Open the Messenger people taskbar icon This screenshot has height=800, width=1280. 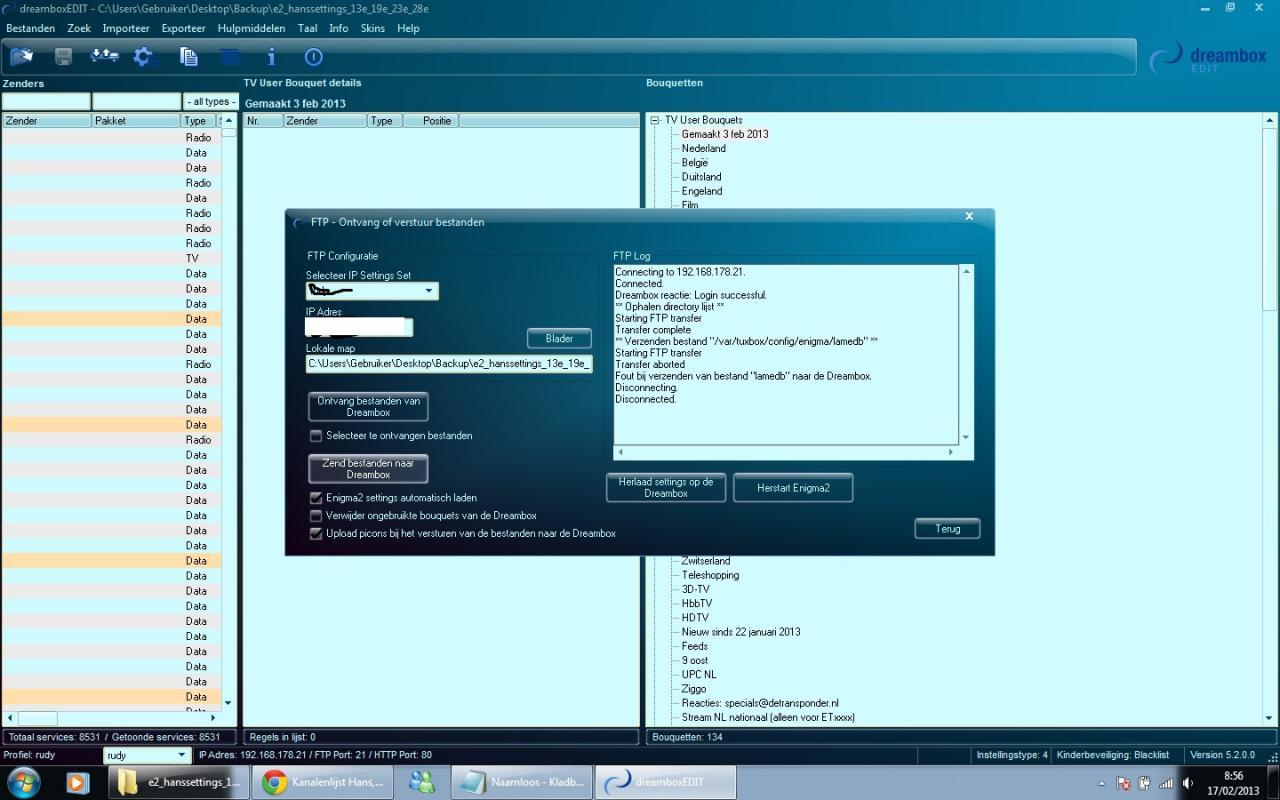tap(422, 782)
